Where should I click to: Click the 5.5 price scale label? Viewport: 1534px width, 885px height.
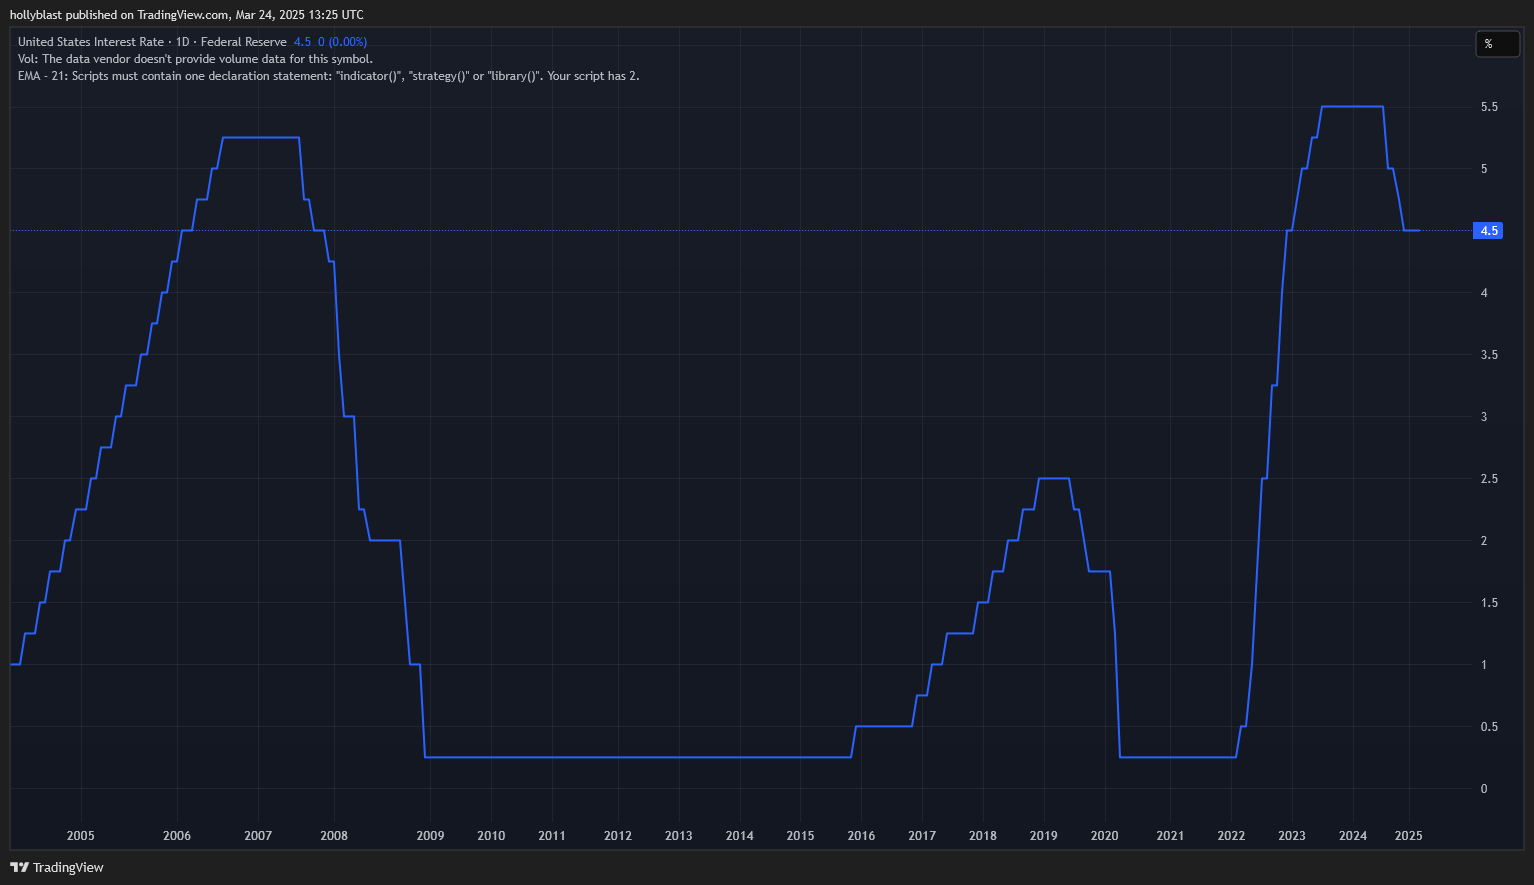tap(1489, 107)
